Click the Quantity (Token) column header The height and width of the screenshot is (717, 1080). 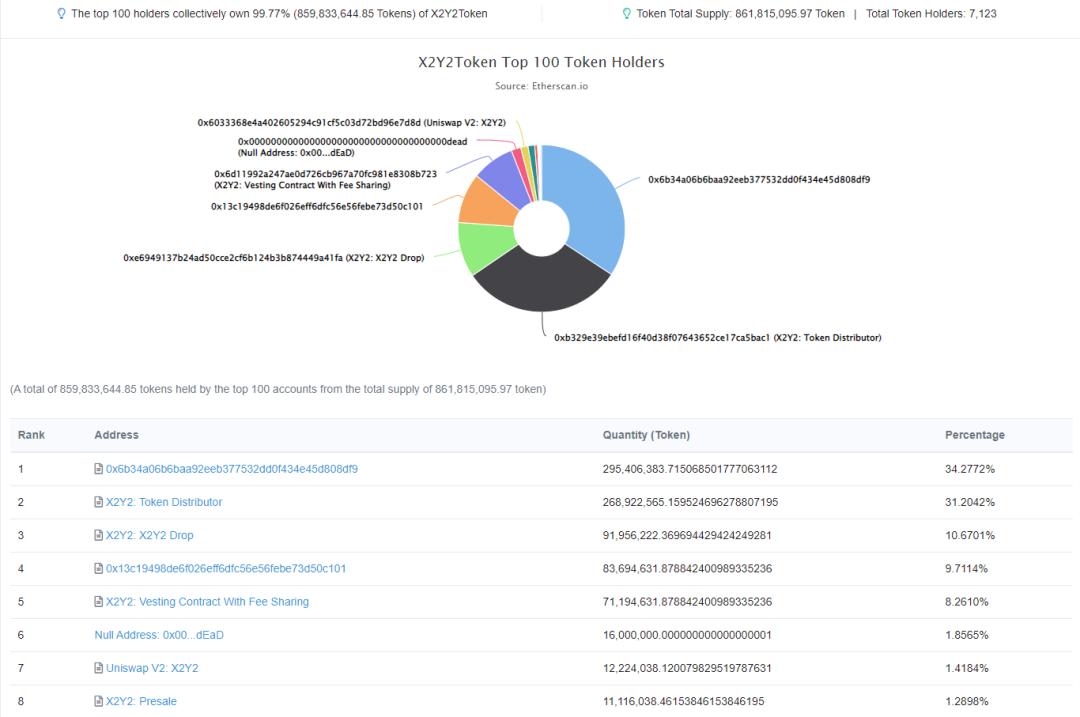(x=646, y=435)
